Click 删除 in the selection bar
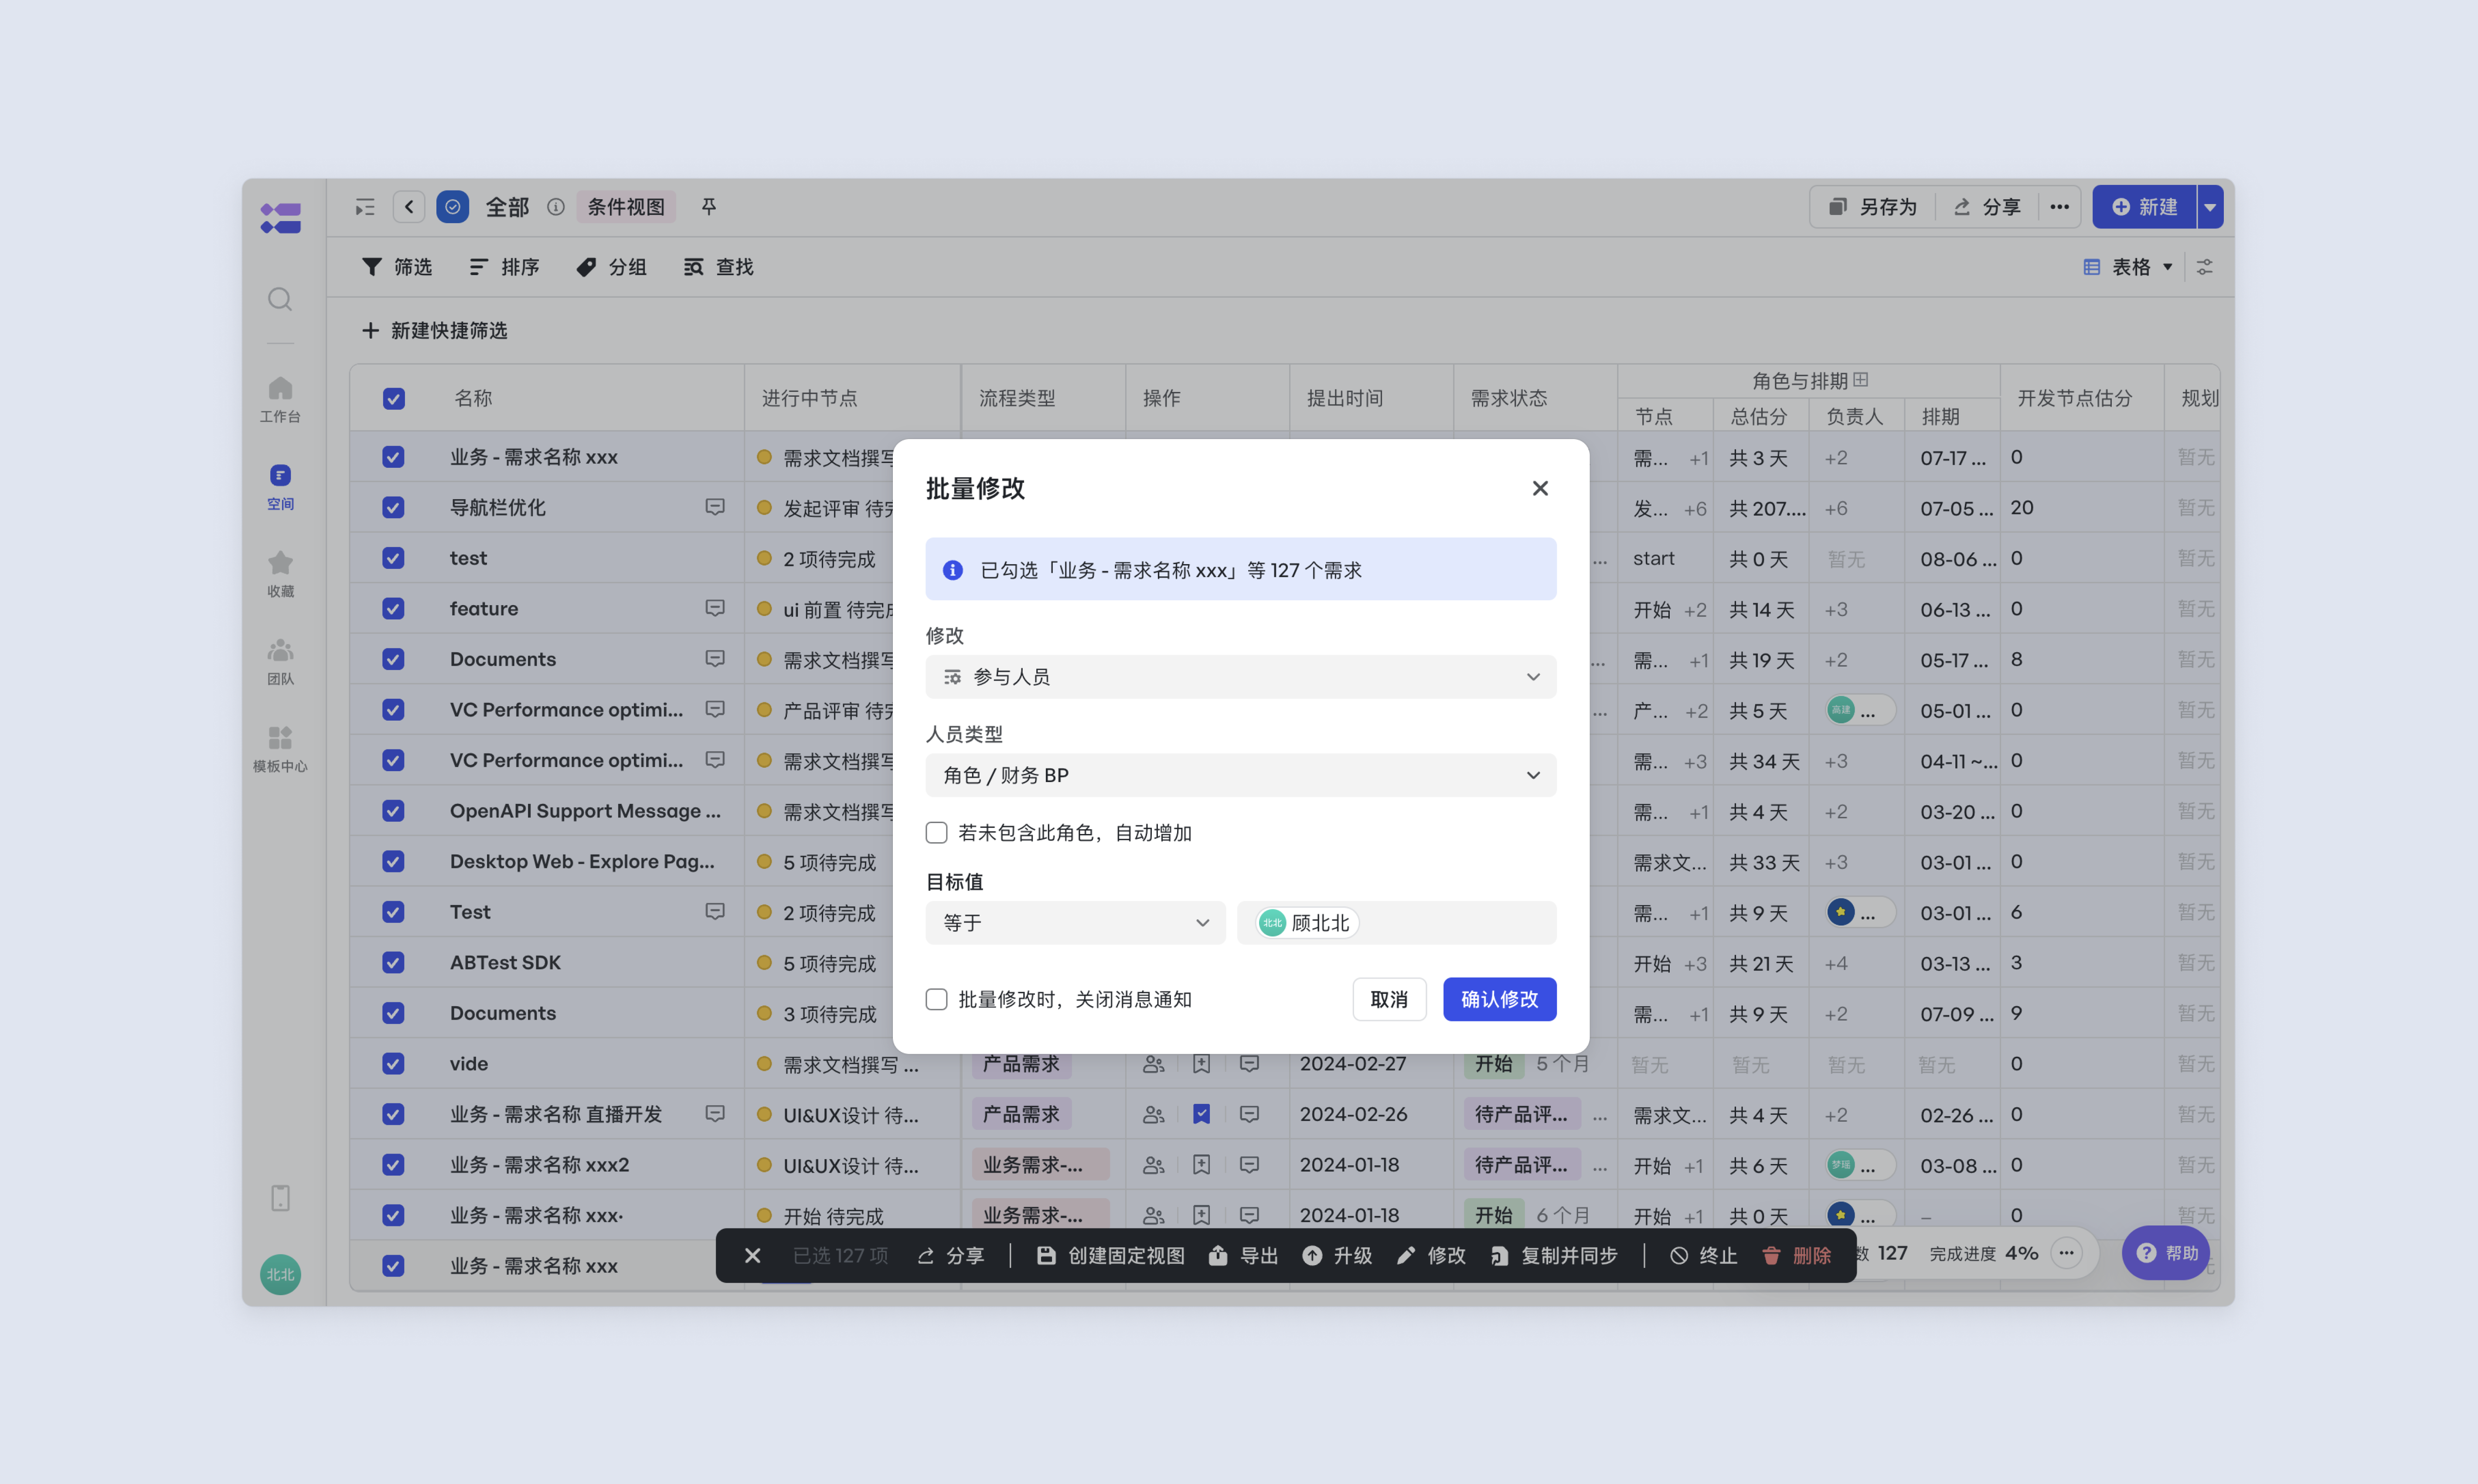 pyautogui.click(x=1797, y=1255)
